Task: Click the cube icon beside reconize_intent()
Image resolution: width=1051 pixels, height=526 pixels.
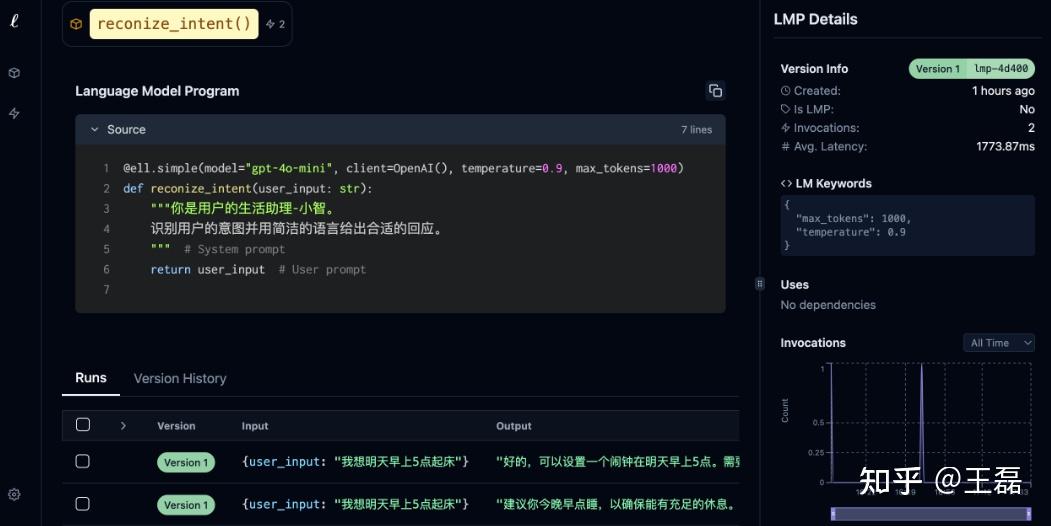Action: tap(76, 24)
